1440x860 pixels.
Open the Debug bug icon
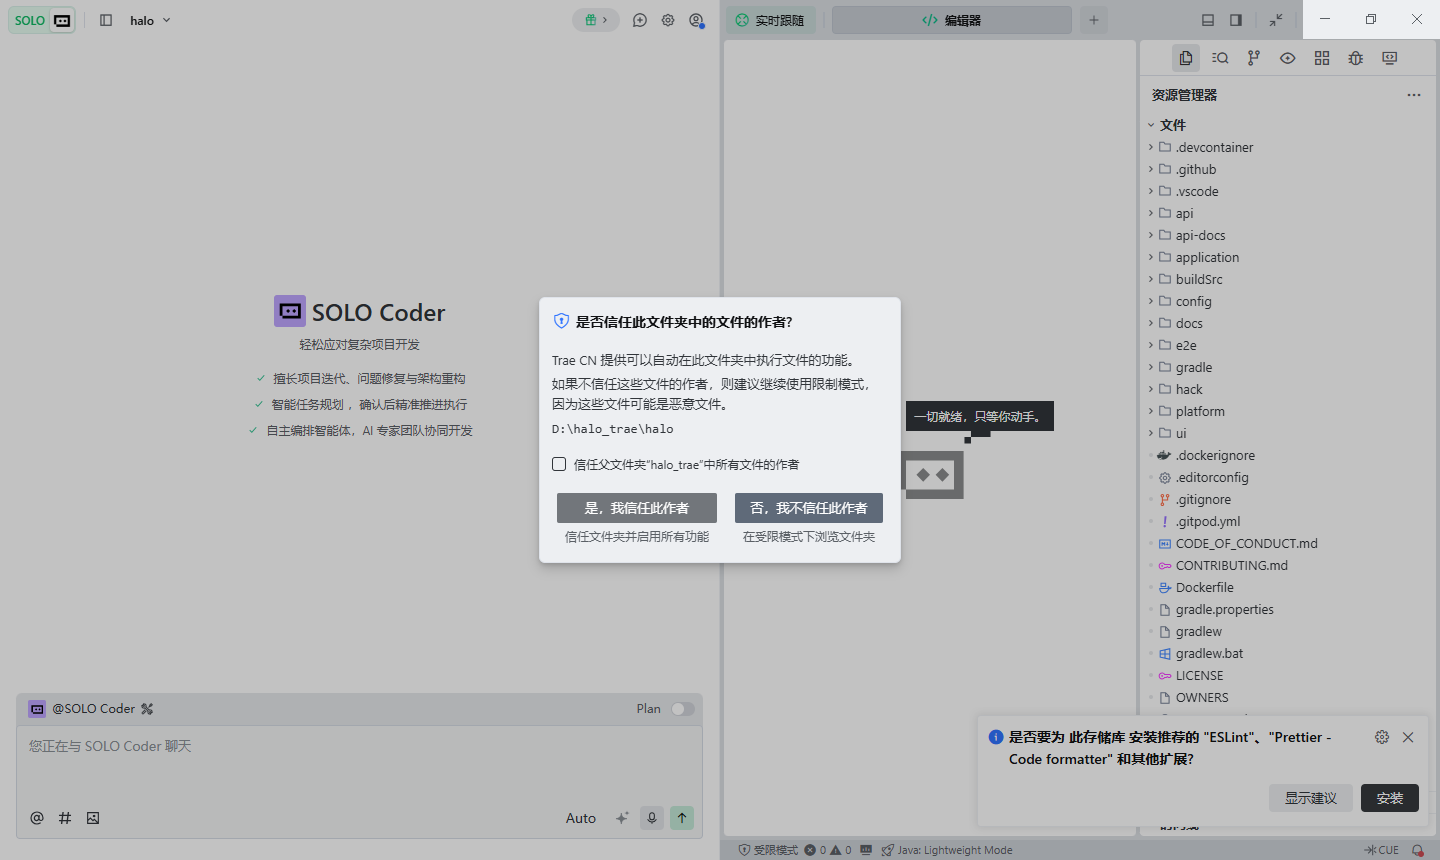1356,58
